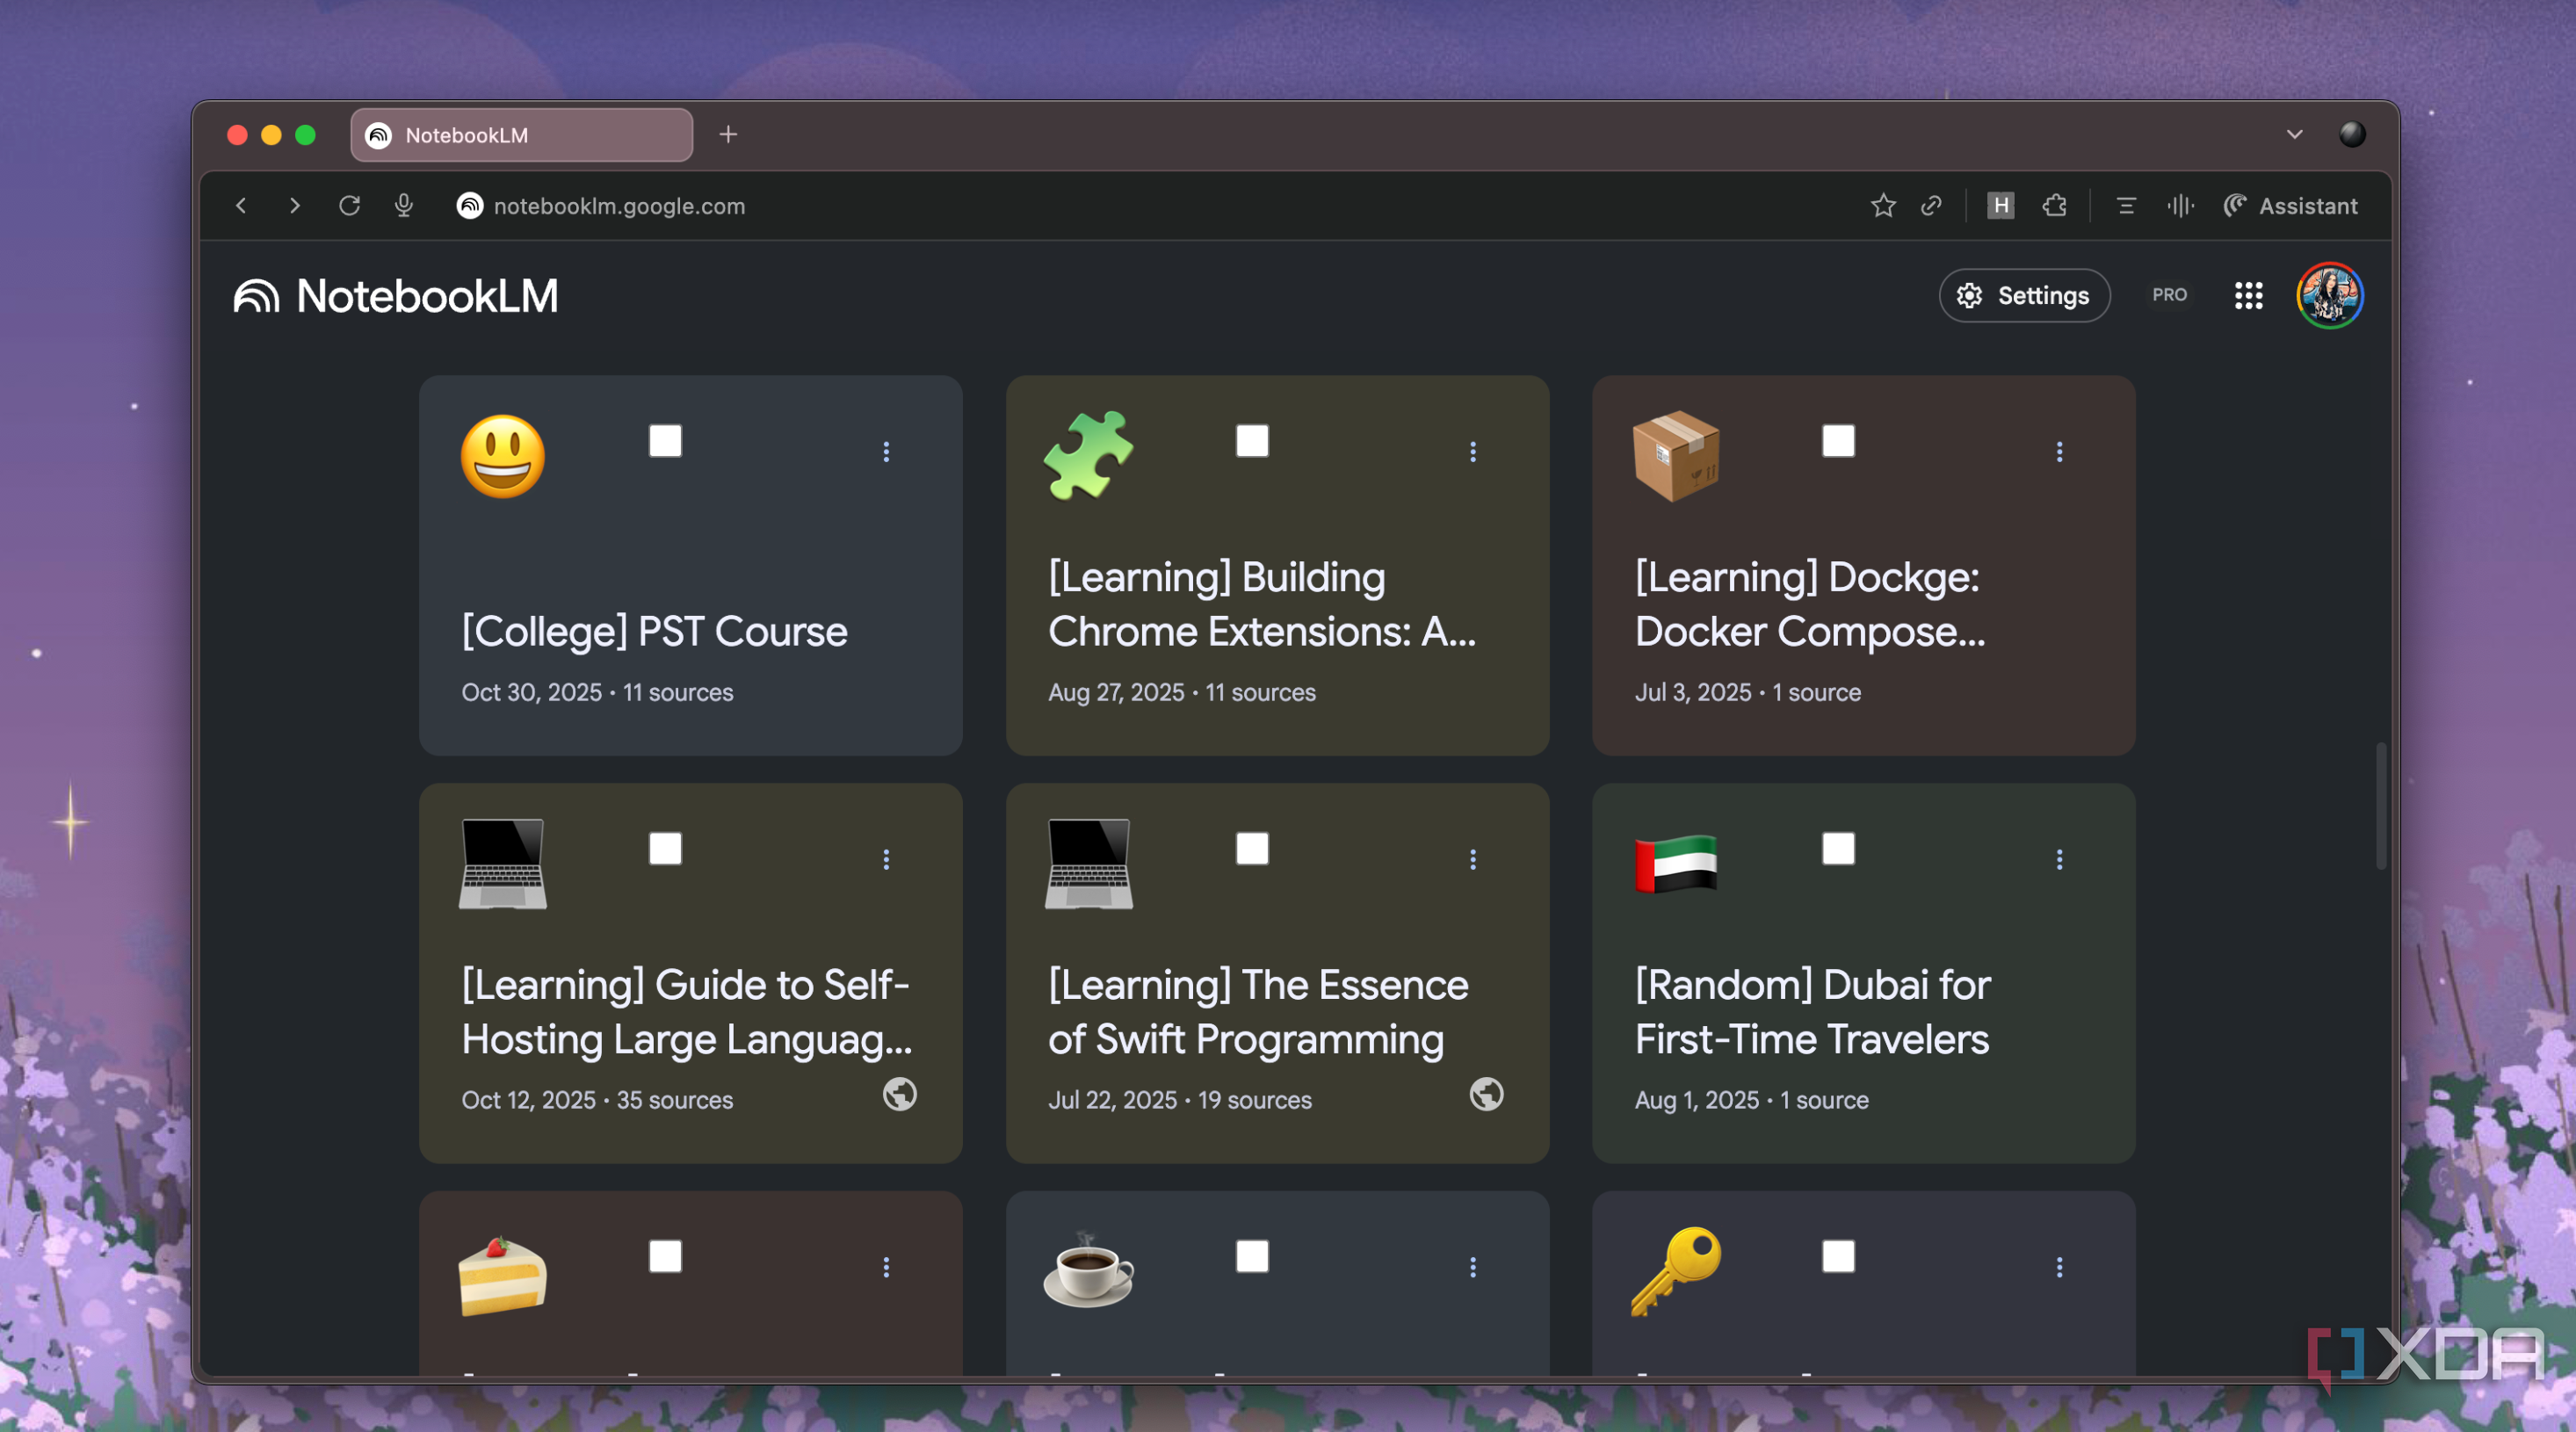Click the public globe icon on the Self-Hosting notebook

899,1094
